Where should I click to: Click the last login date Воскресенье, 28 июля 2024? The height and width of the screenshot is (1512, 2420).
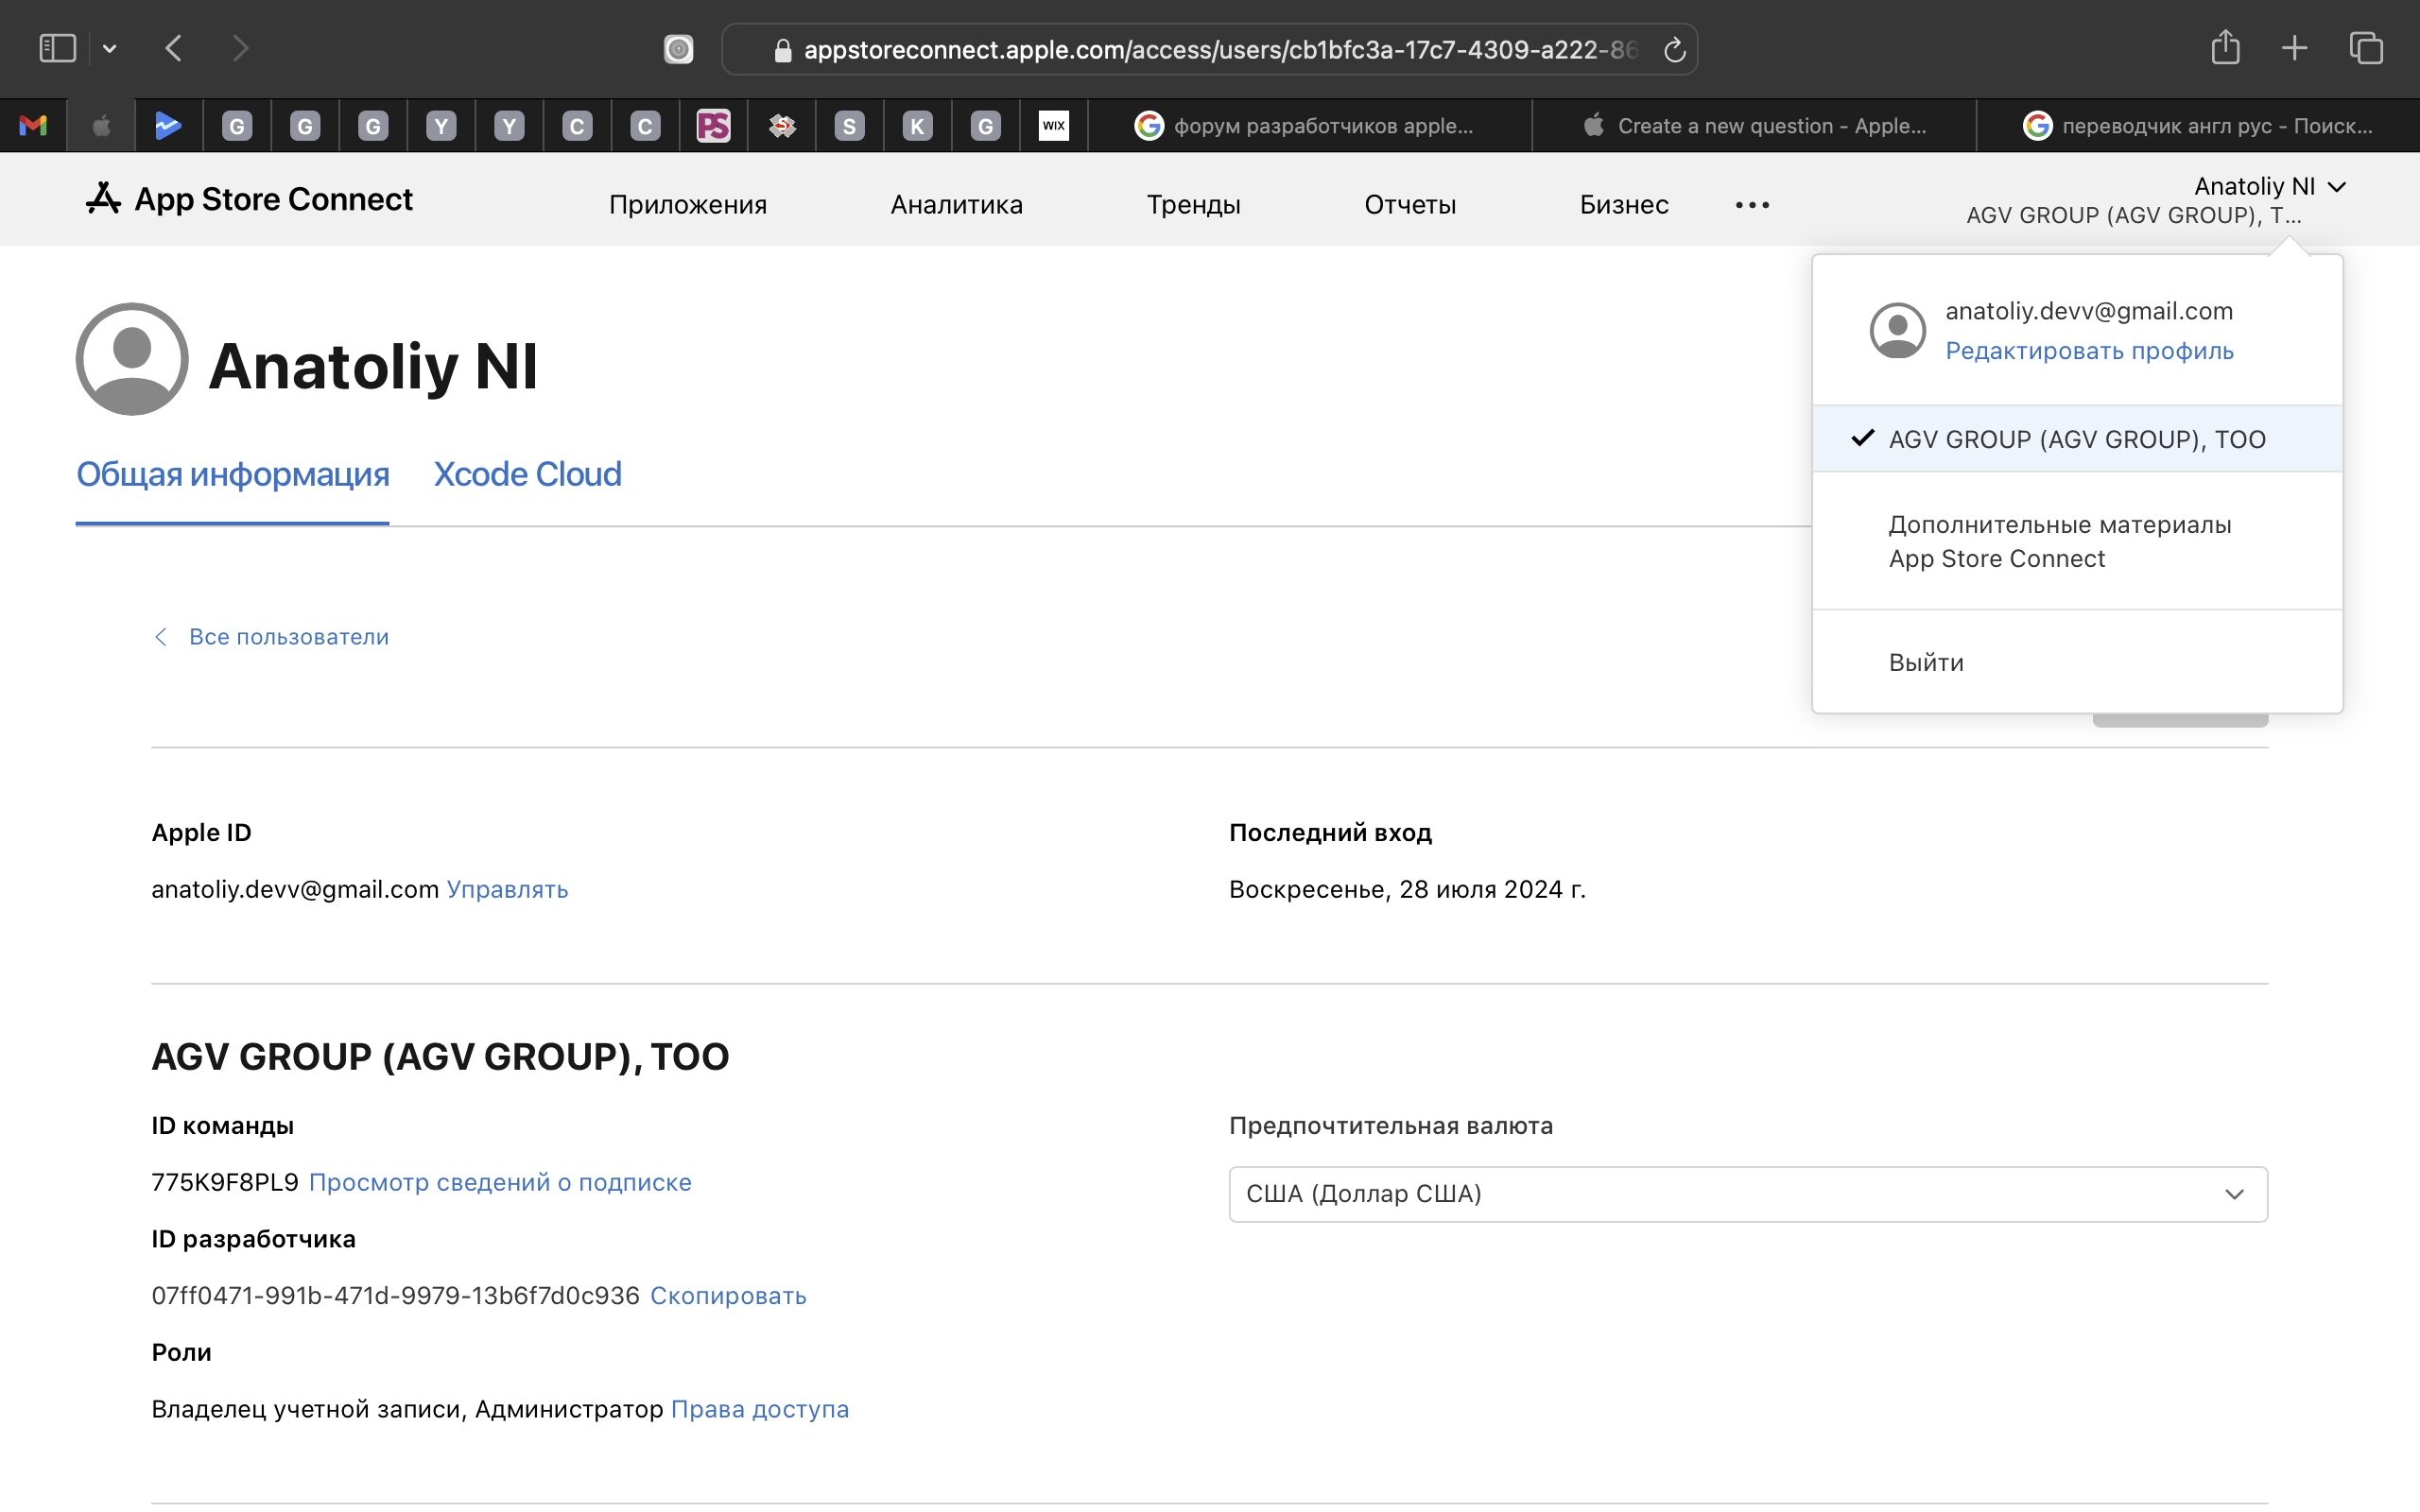click(x=1407, y=889)
